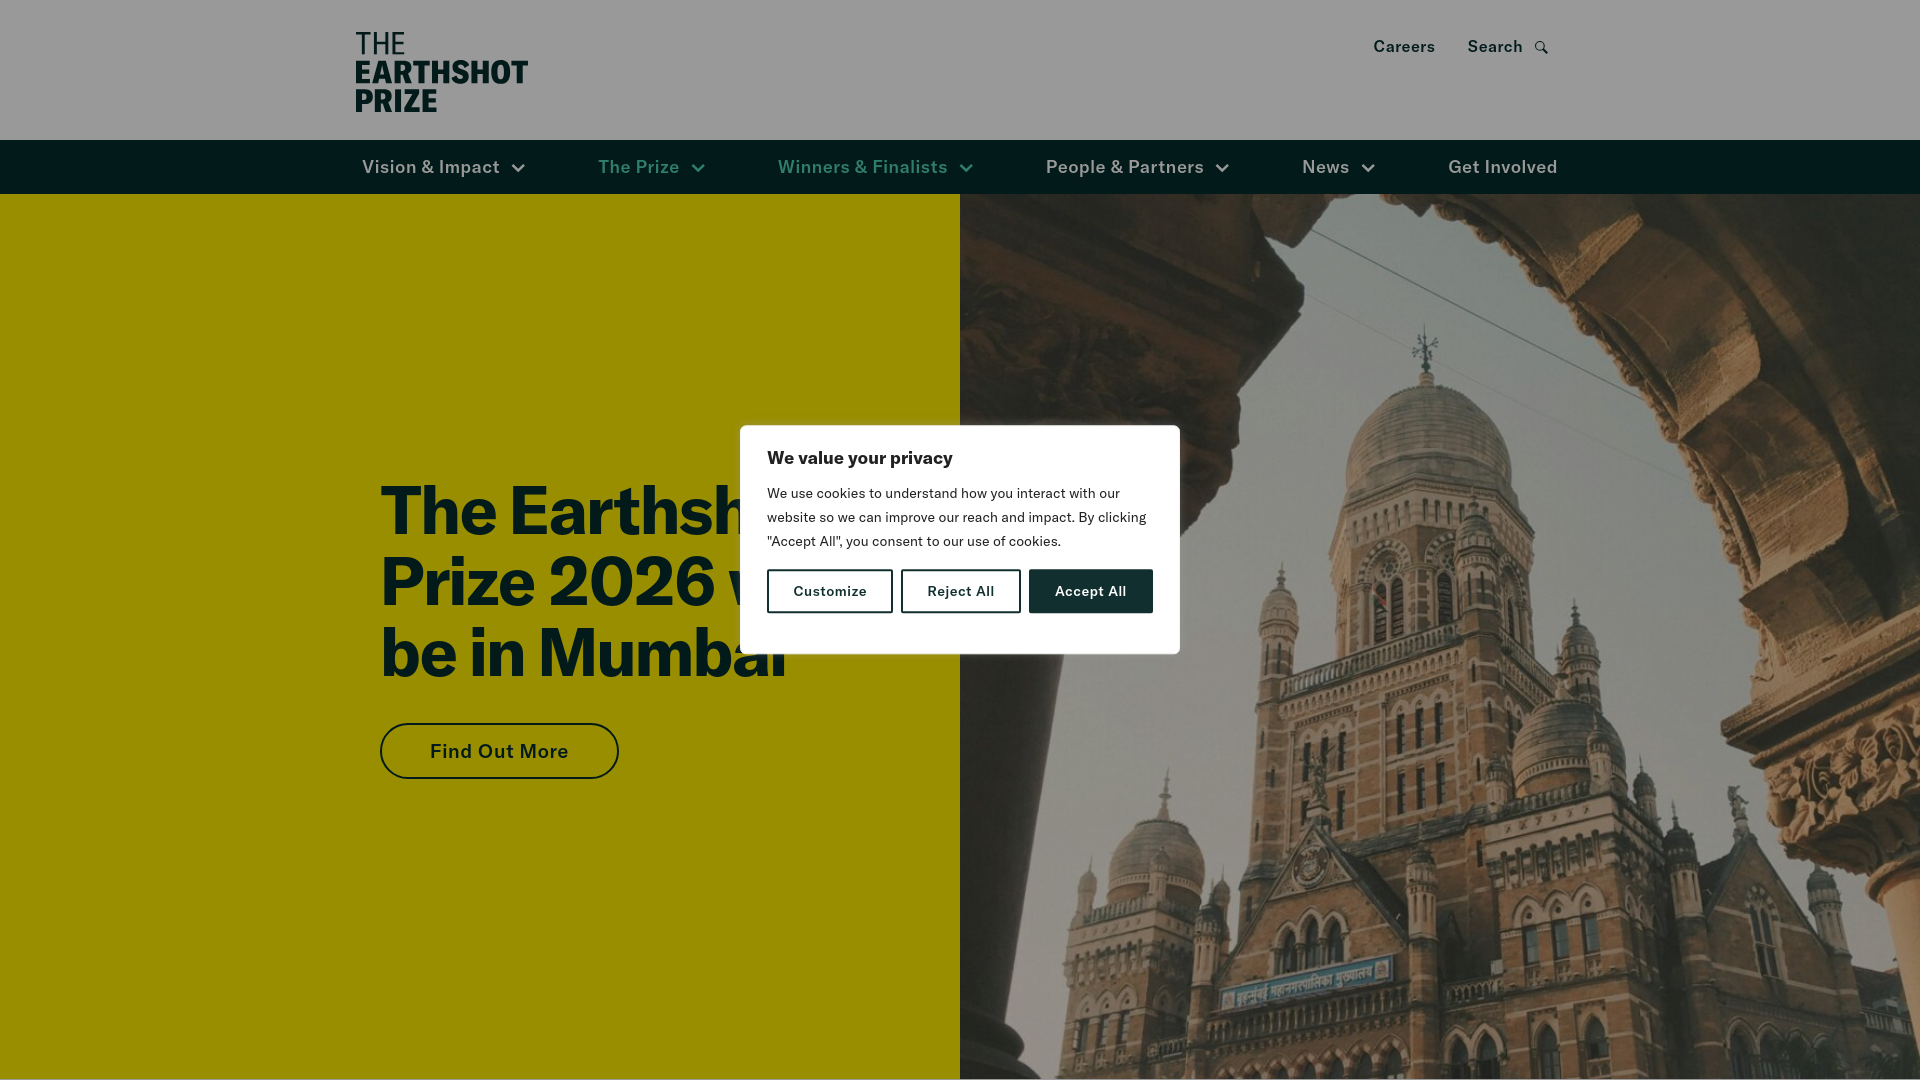Open the Vision & Impact menu
Screen dimensions: 1920x1080
coord(430,167)
